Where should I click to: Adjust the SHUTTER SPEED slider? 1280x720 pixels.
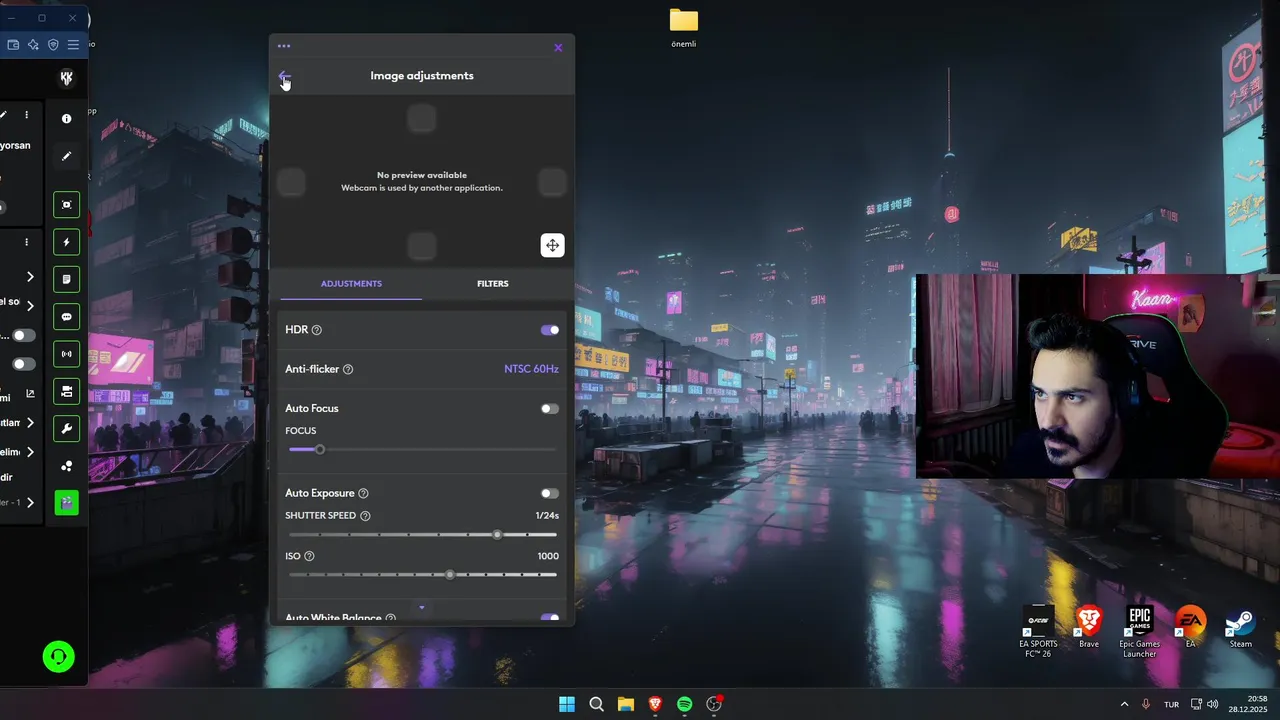click(422, 534)
